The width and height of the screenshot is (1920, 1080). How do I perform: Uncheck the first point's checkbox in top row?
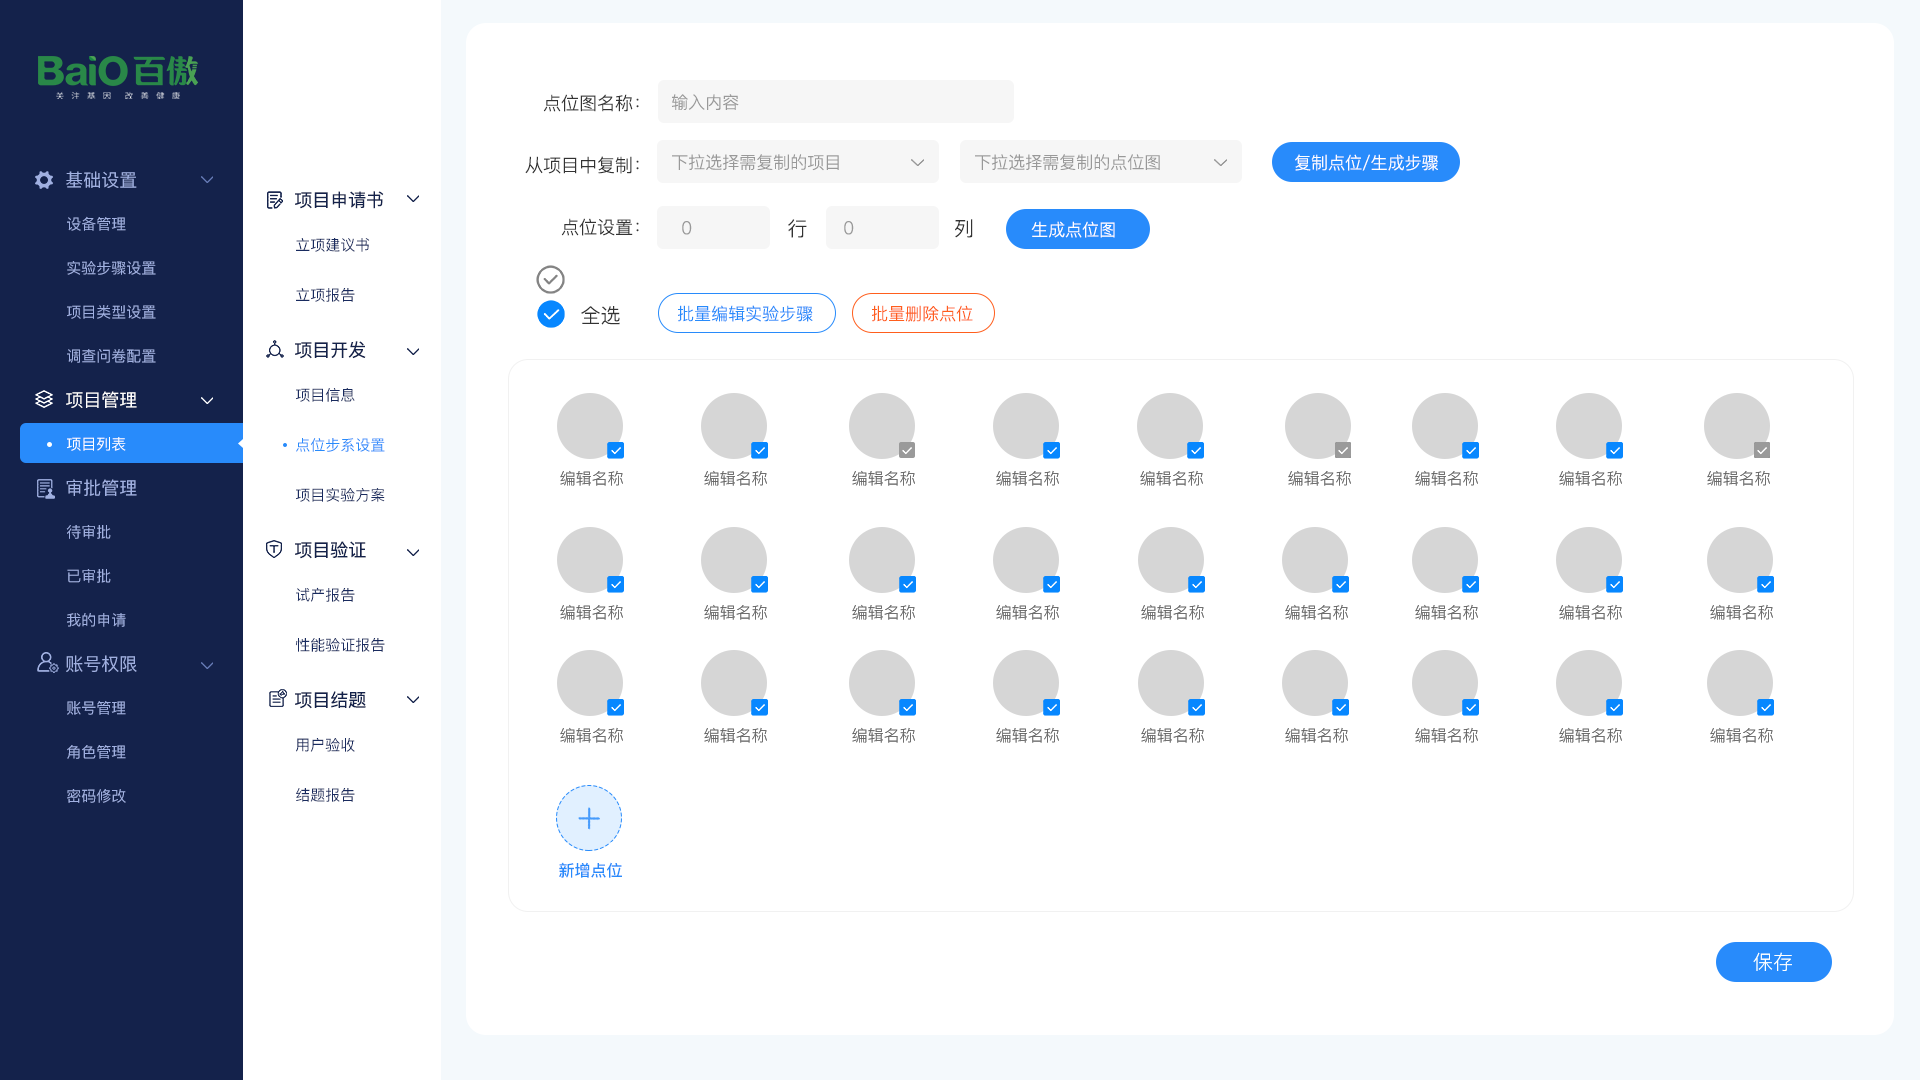pyautogui.click(x=616, y=451)
